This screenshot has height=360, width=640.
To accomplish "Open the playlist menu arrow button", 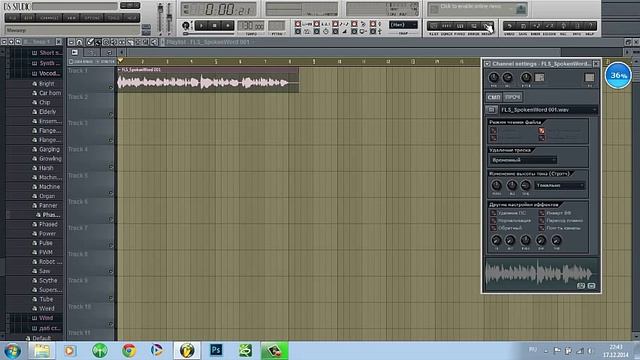I will pyautogui.click(x=71, y=42).
